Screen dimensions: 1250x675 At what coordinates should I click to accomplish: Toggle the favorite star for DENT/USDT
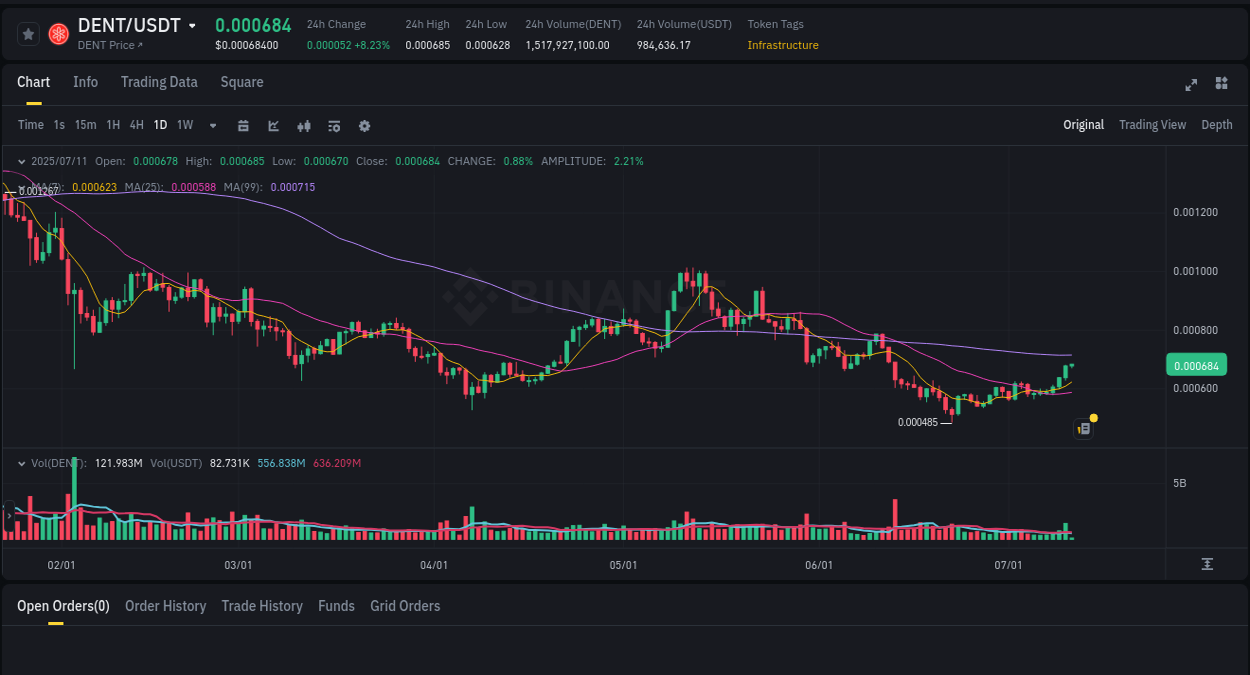pos(27,33)
